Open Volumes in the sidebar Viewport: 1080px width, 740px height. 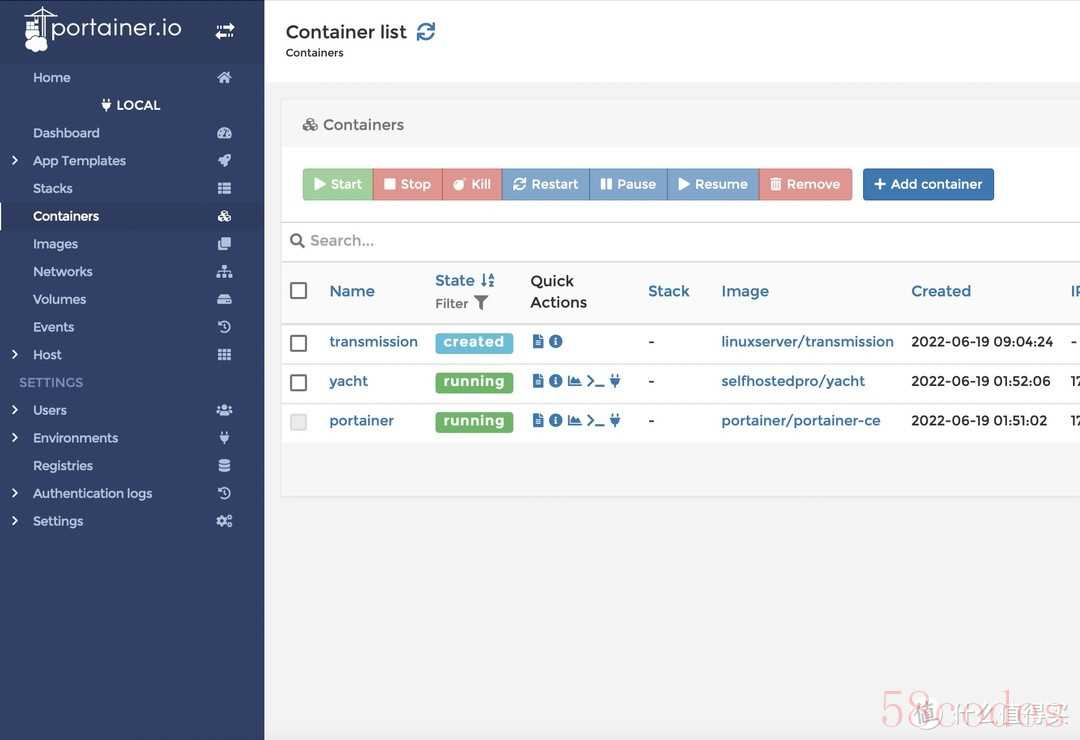click(59, 299)
